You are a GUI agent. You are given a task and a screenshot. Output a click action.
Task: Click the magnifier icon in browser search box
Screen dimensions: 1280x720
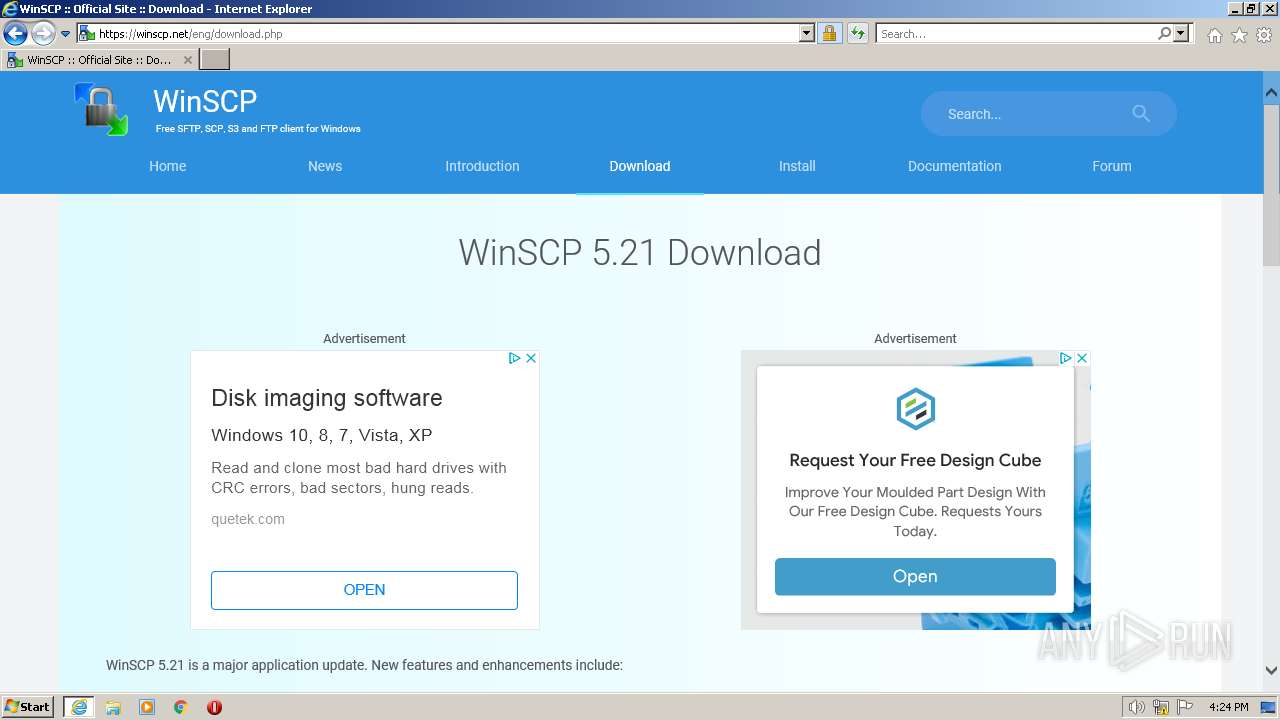pyautogui.click(x=1164, y=34)
